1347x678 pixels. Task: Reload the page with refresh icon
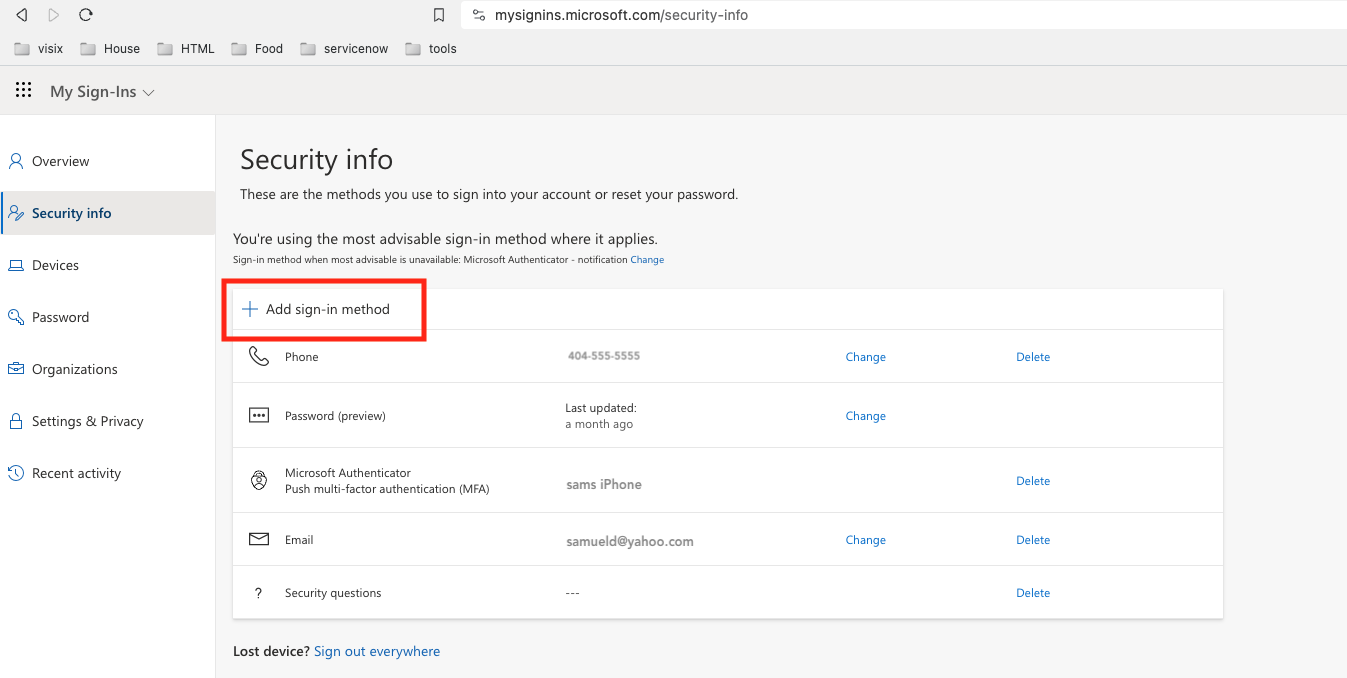86,15
